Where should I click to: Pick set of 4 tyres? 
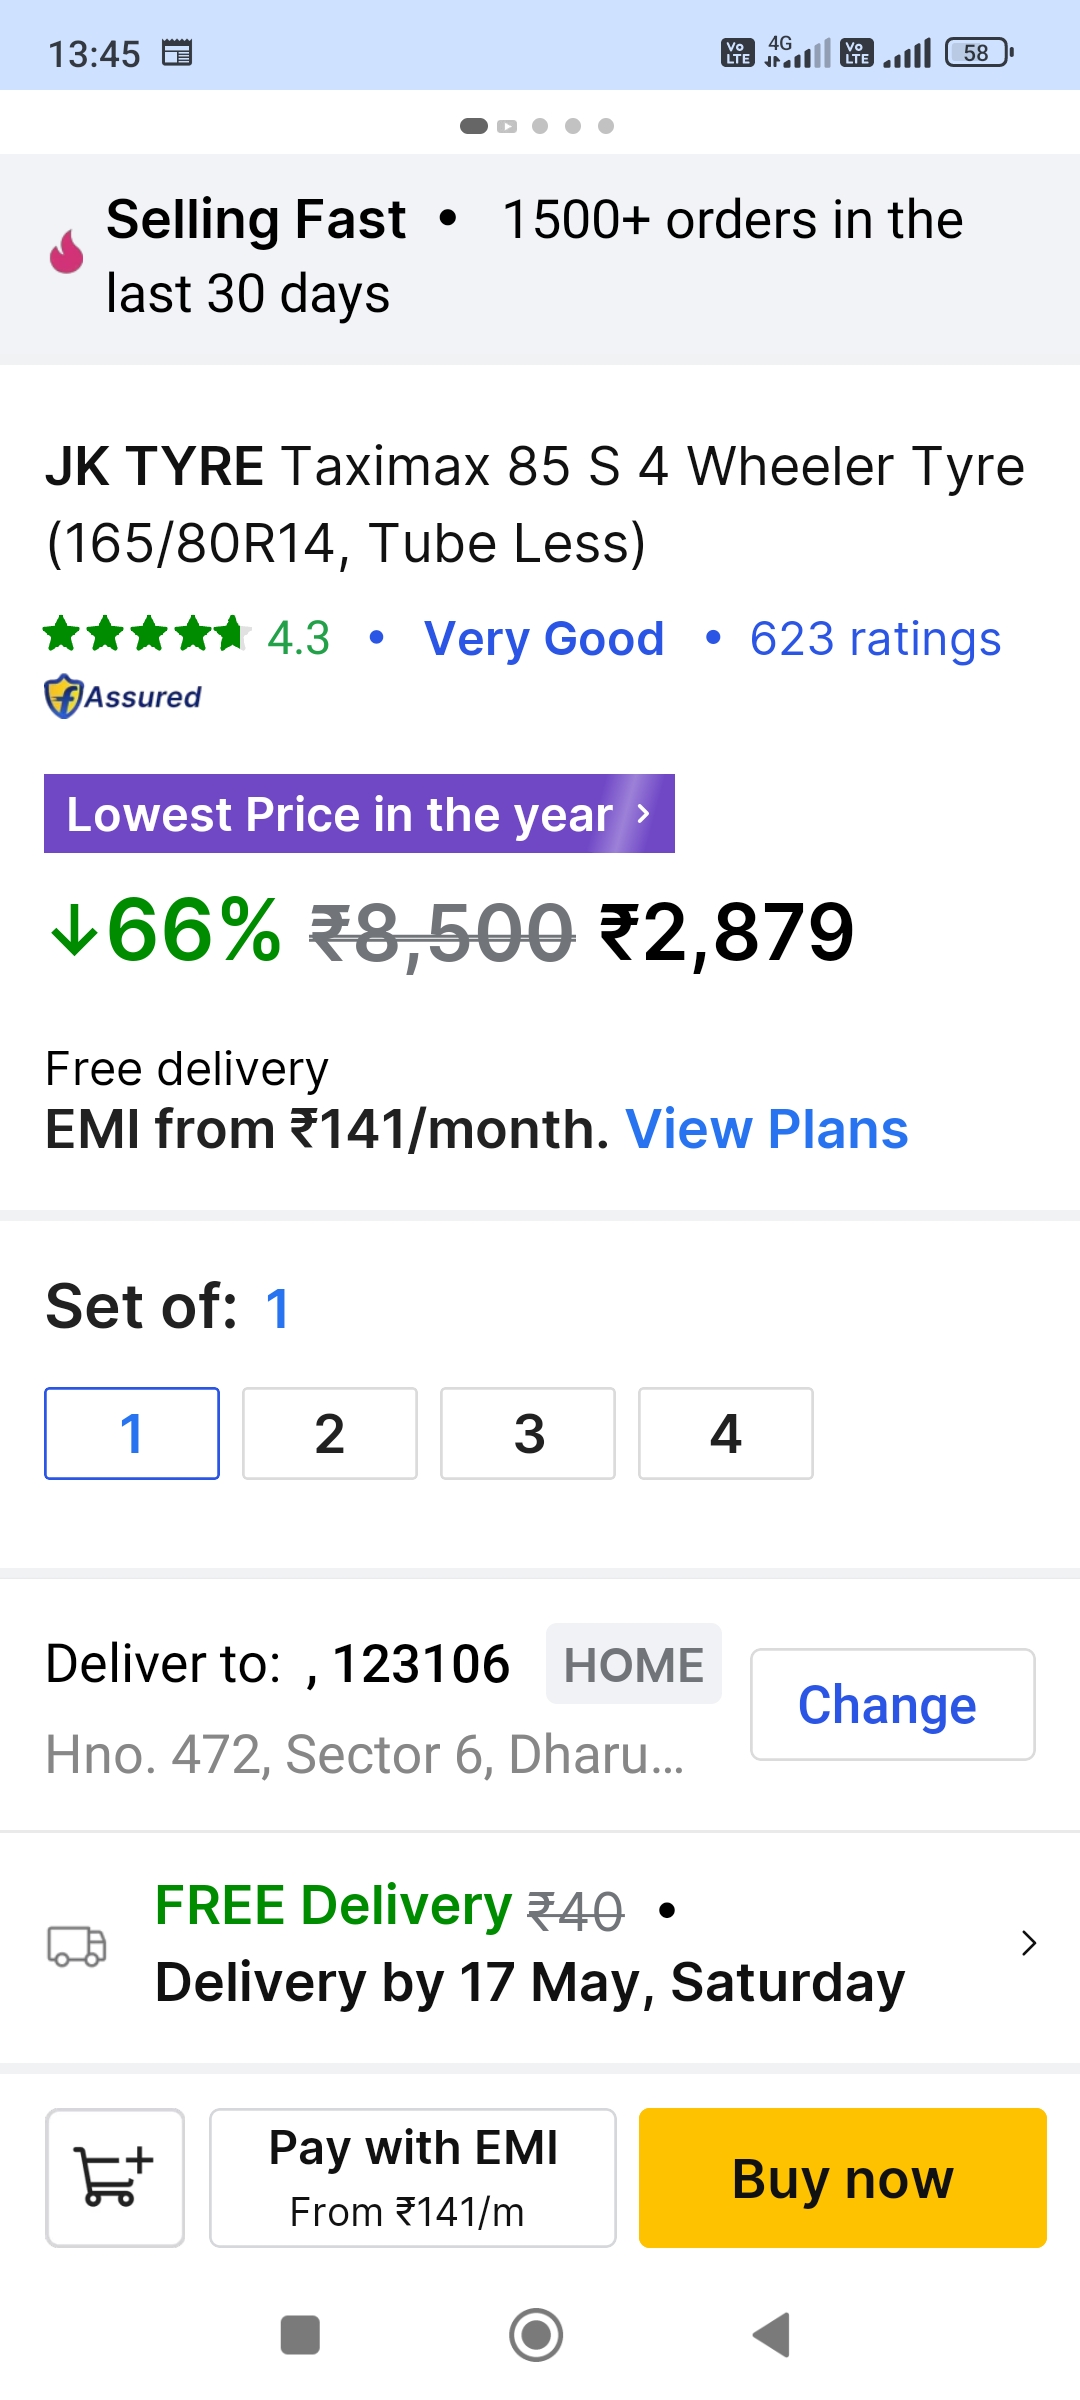[x=726, y=1433]
